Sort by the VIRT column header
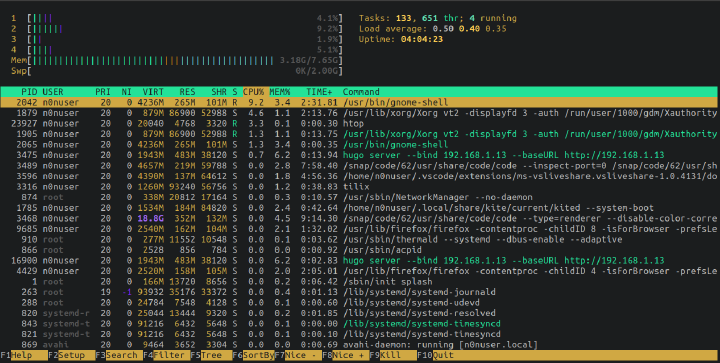The image size is (720, 363). pos(153,92)
